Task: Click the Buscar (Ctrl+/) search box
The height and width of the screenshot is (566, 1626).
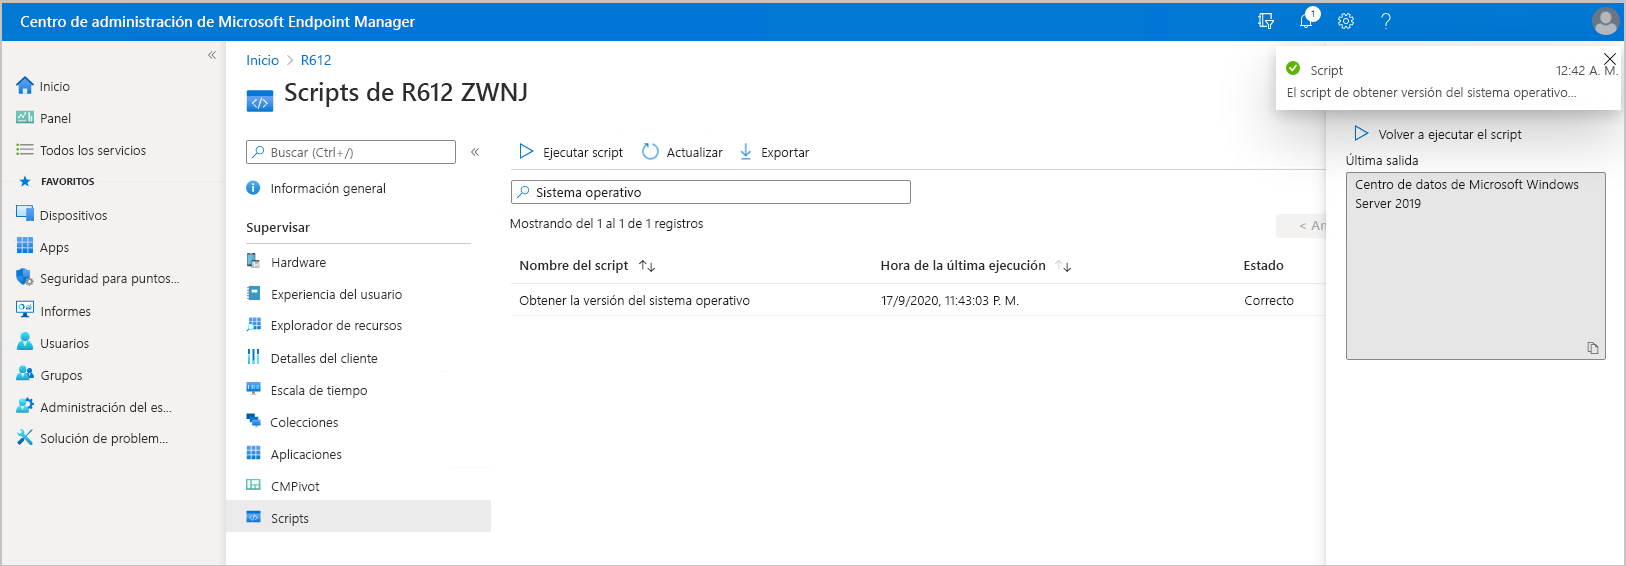Action: point(351,152)
